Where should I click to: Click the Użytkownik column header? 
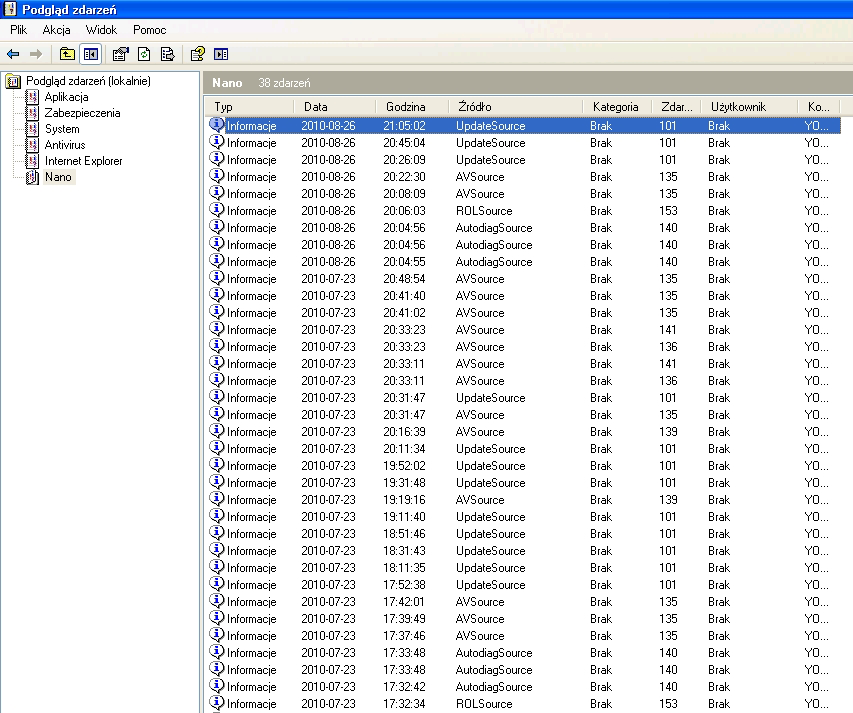pos(750,107)
